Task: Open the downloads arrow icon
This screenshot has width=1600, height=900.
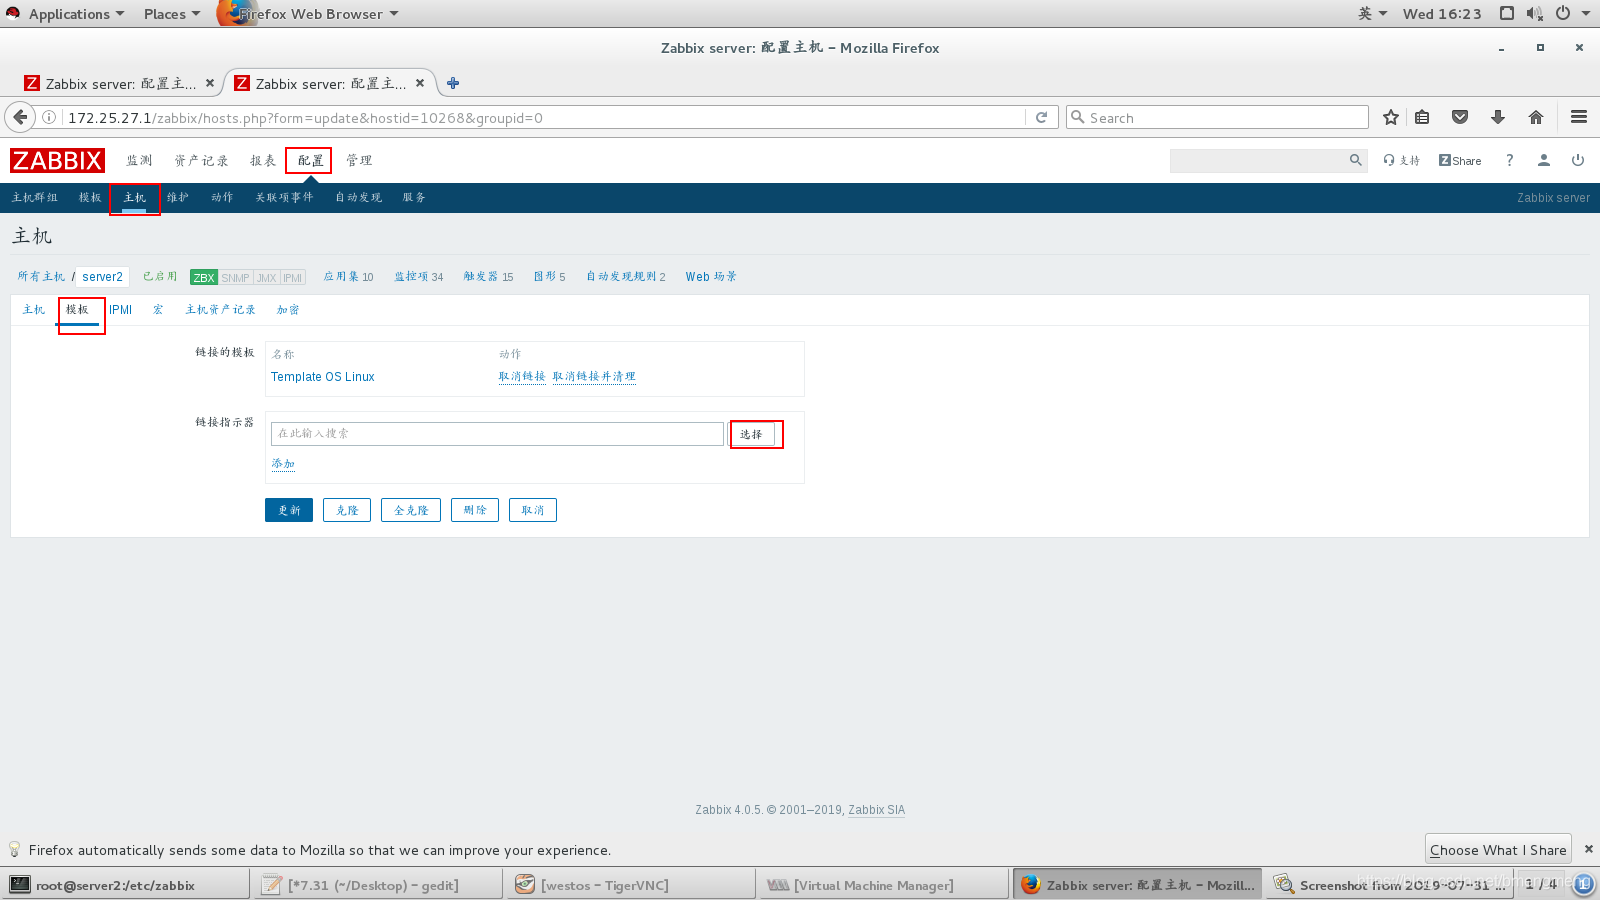Action: [1498, 117]
